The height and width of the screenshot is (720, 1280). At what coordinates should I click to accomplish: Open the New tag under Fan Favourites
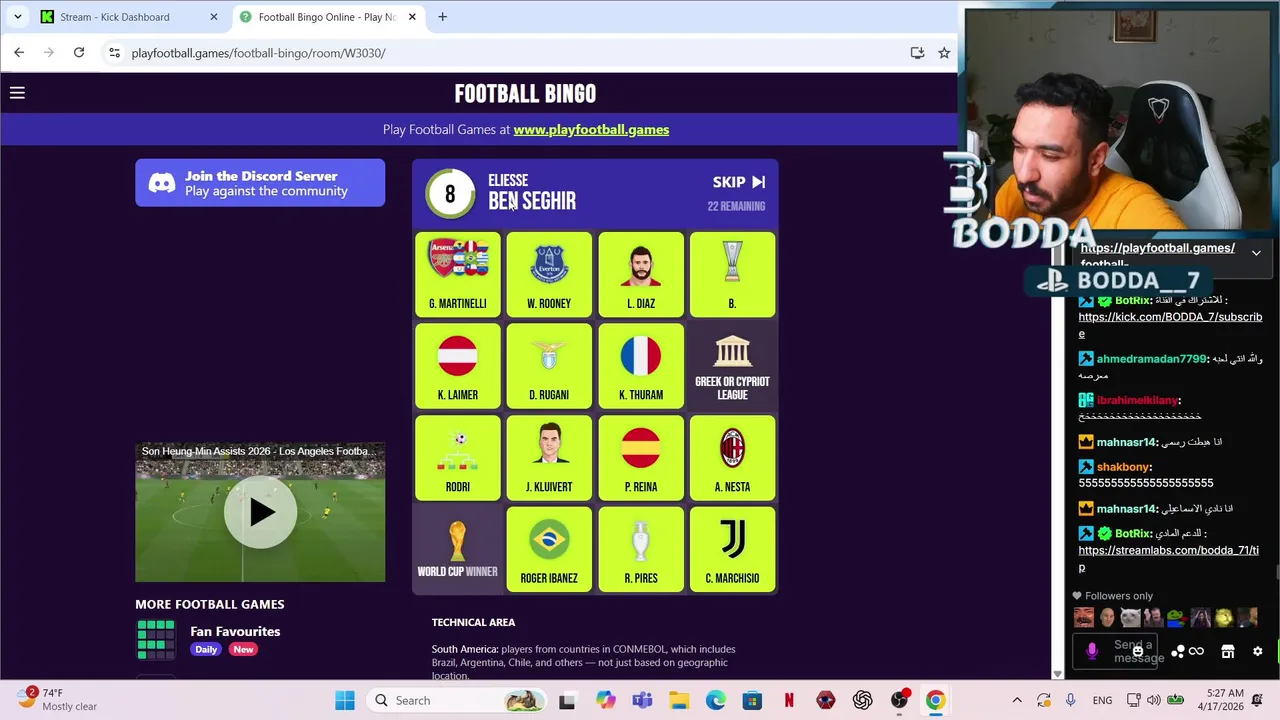[x=243, y=649]
